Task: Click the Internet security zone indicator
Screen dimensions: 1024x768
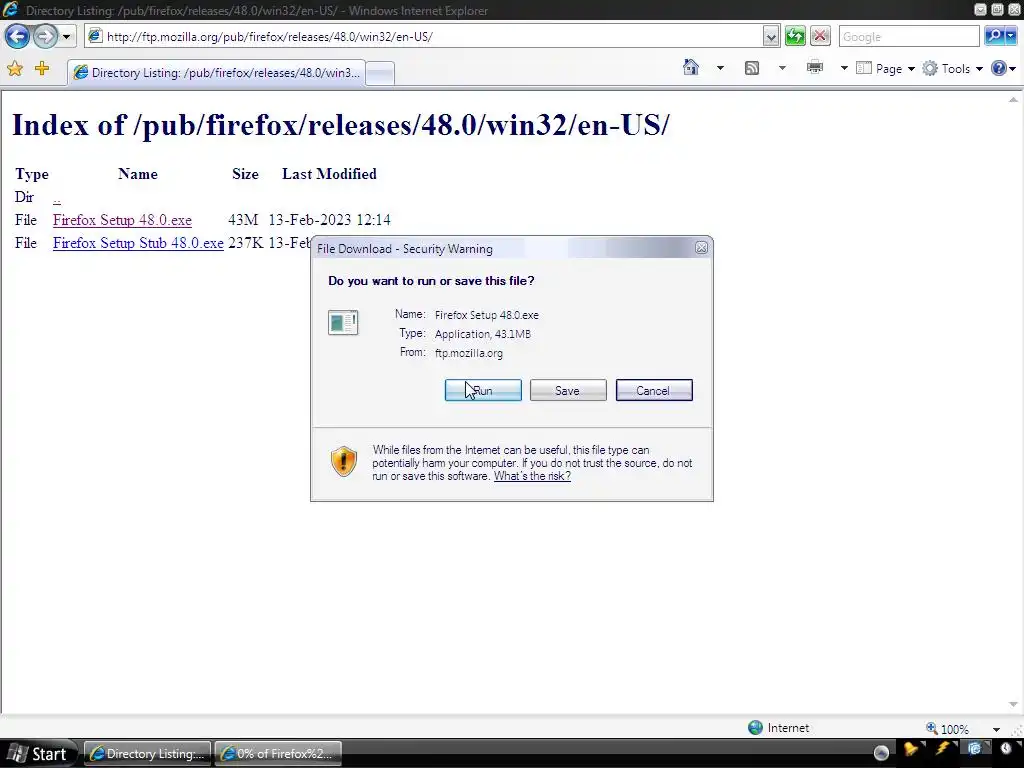Action: pos(778,728)
